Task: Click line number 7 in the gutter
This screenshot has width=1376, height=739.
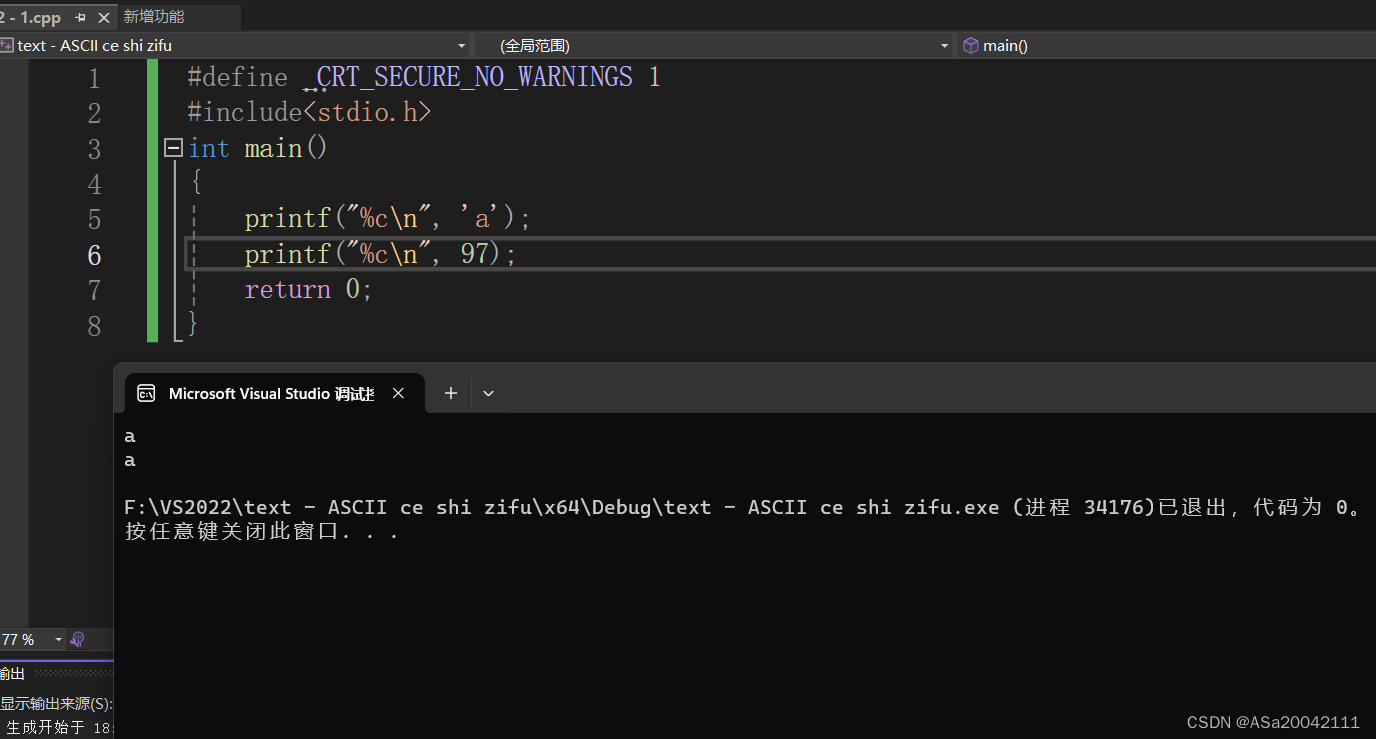Action: pyautogui.click(x=94, y=290)
